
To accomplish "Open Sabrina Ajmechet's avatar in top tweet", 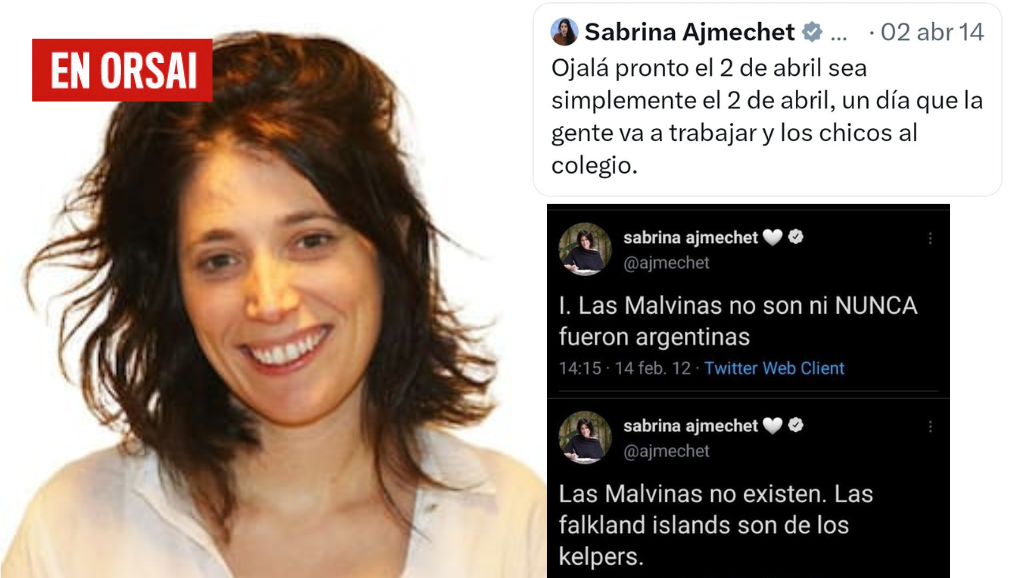I will [x=564, y=32].
